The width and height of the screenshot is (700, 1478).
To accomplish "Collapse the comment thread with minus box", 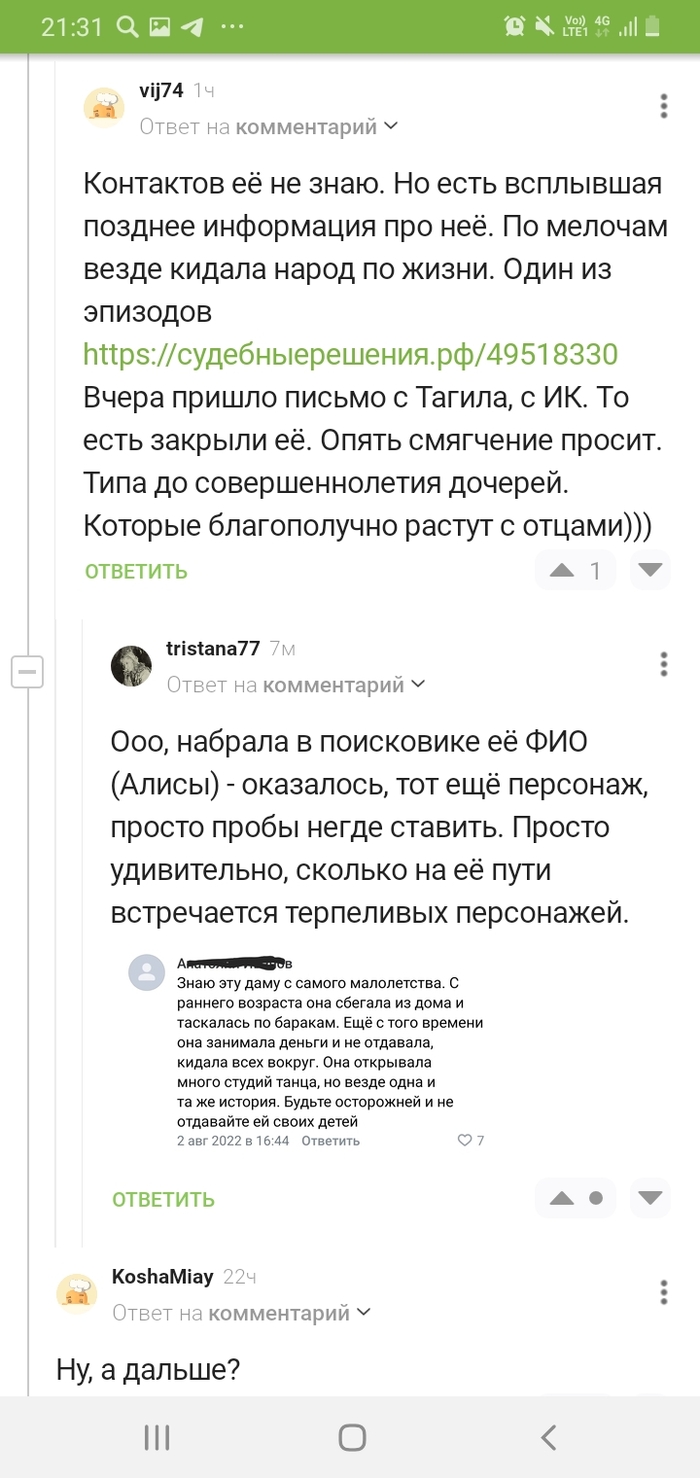I will [x=27, y=672].
